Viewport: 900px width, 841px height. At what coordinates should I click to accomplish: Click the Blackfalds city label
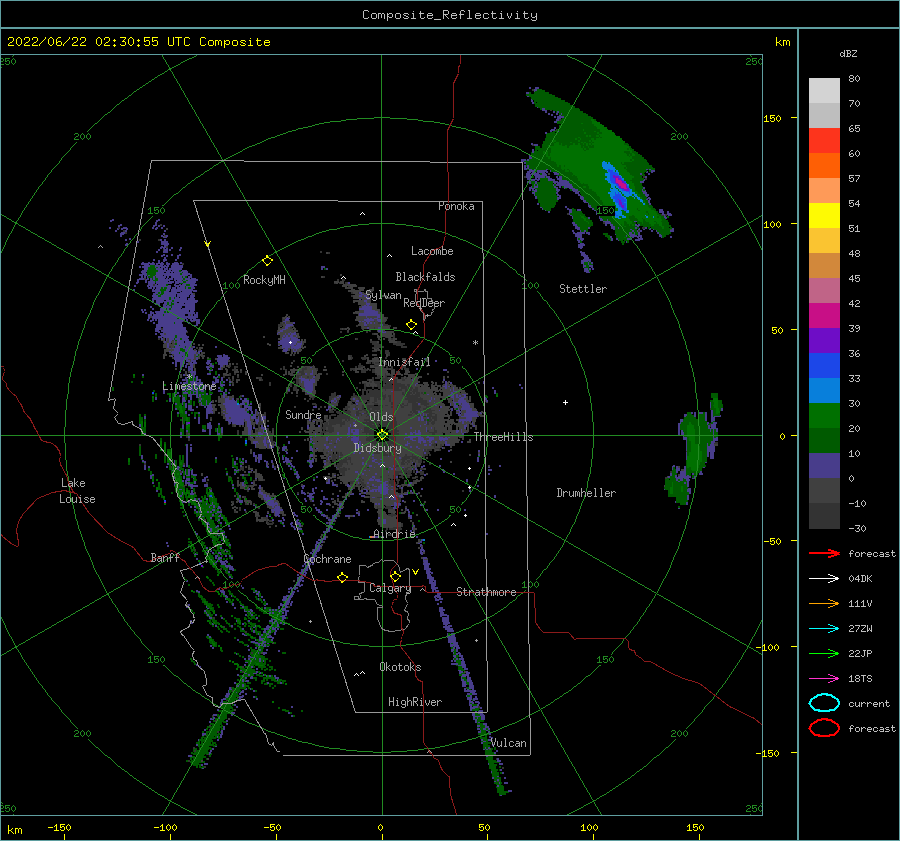coord(425,277)
